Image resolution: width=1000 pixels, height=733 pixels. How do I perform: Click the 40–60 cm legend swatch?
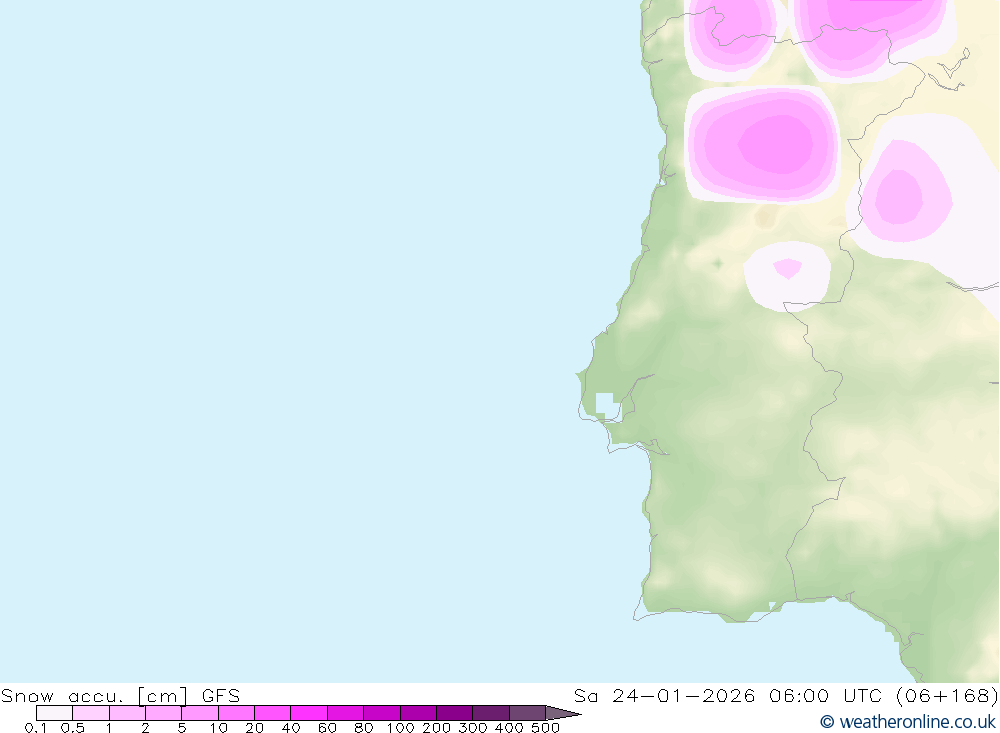(x=309, y=713)
